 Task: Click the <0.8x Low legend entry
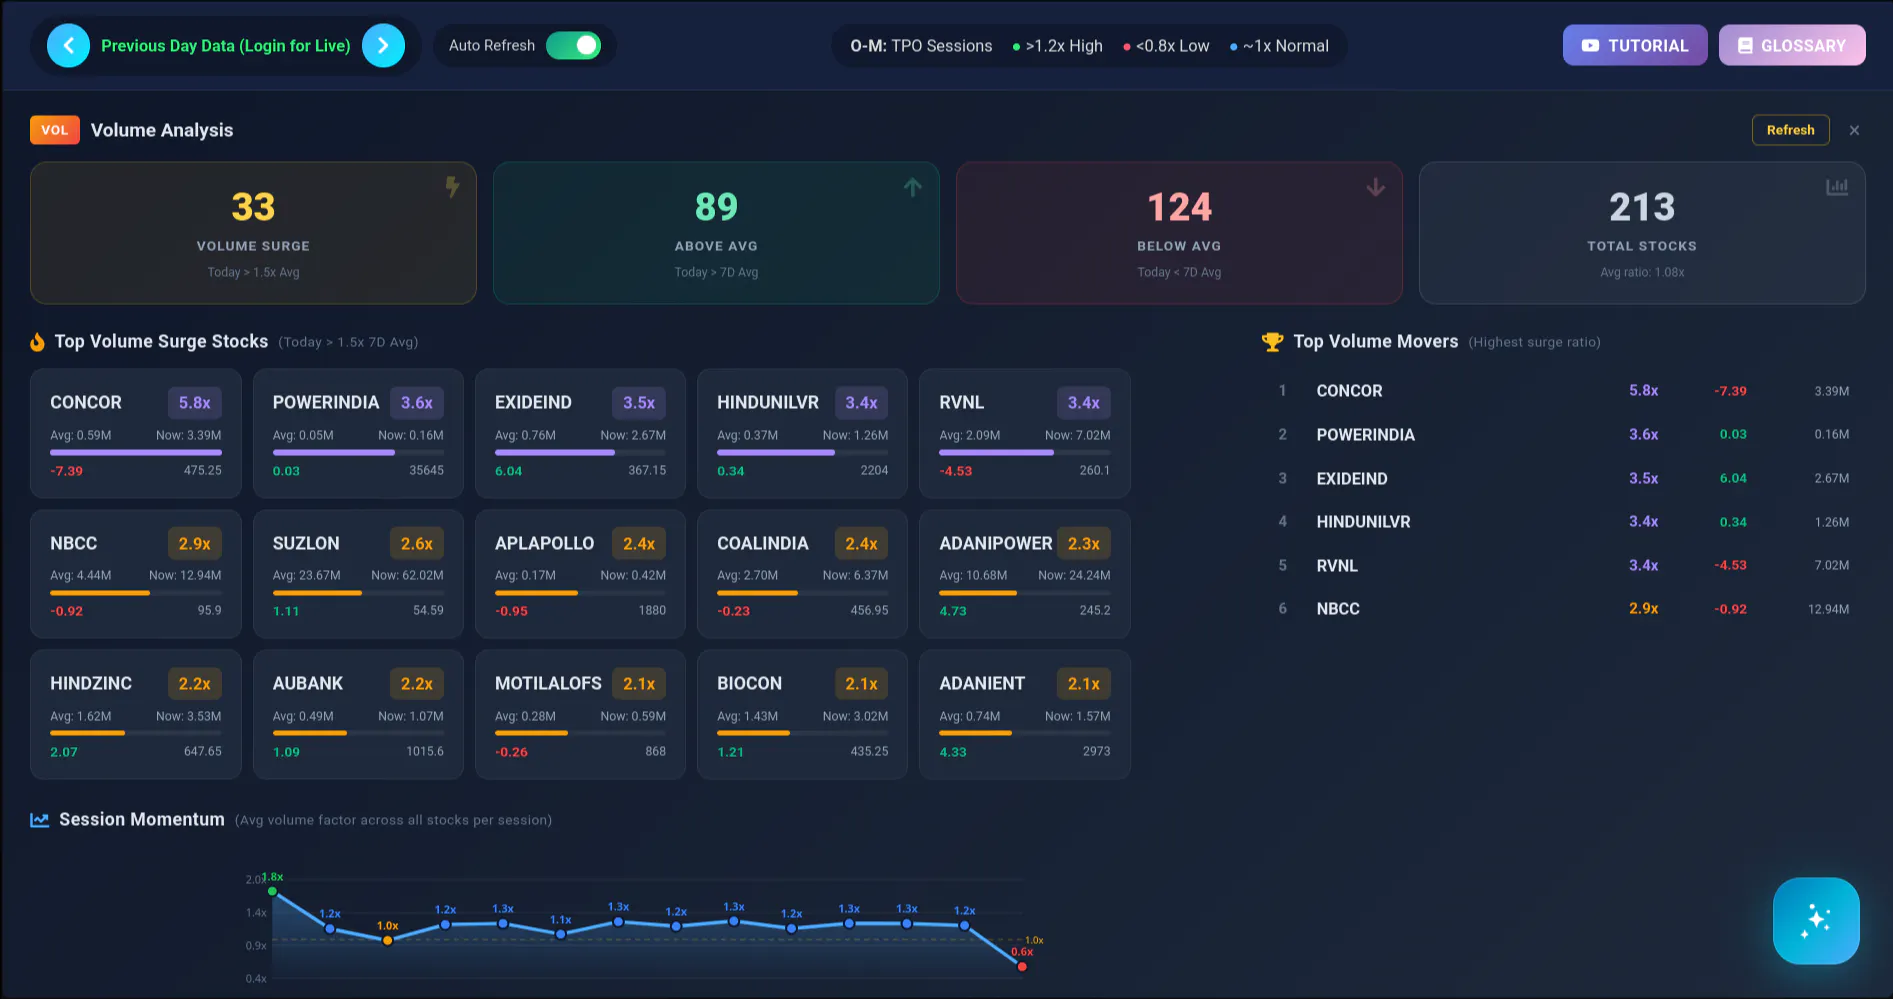pos(1166,46)
